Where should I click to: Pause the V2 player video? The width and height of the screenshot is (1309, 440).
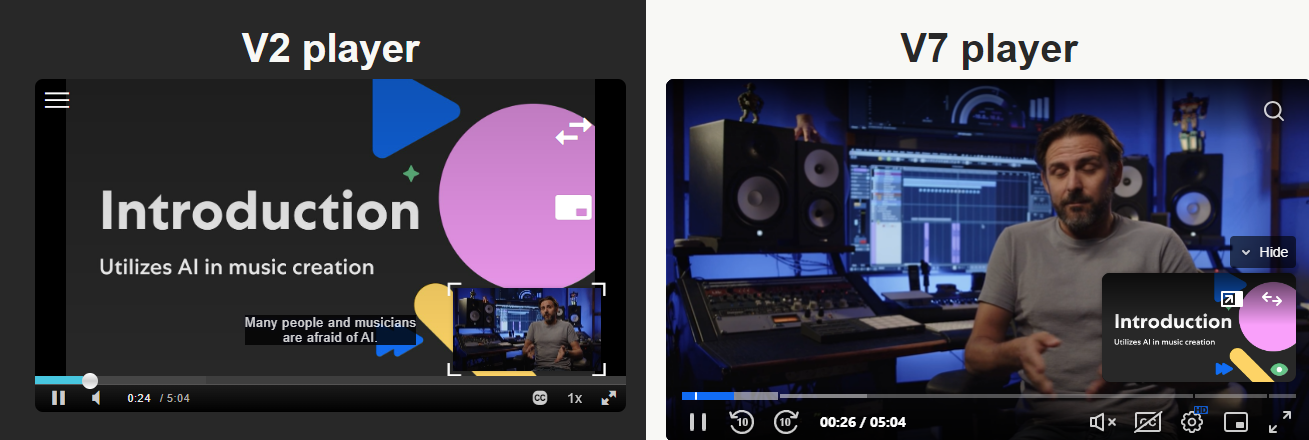pyautogui.click(x=59, y=398)
